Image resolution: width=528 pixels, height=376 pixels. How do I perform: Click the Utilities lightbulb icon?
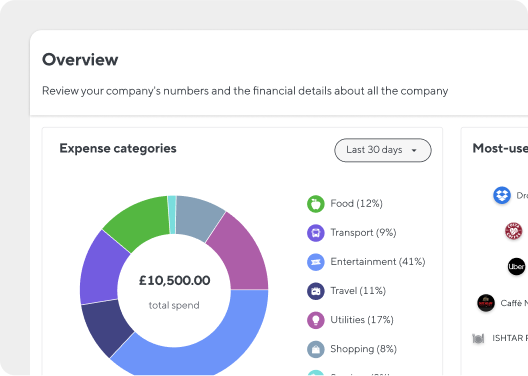316,320
